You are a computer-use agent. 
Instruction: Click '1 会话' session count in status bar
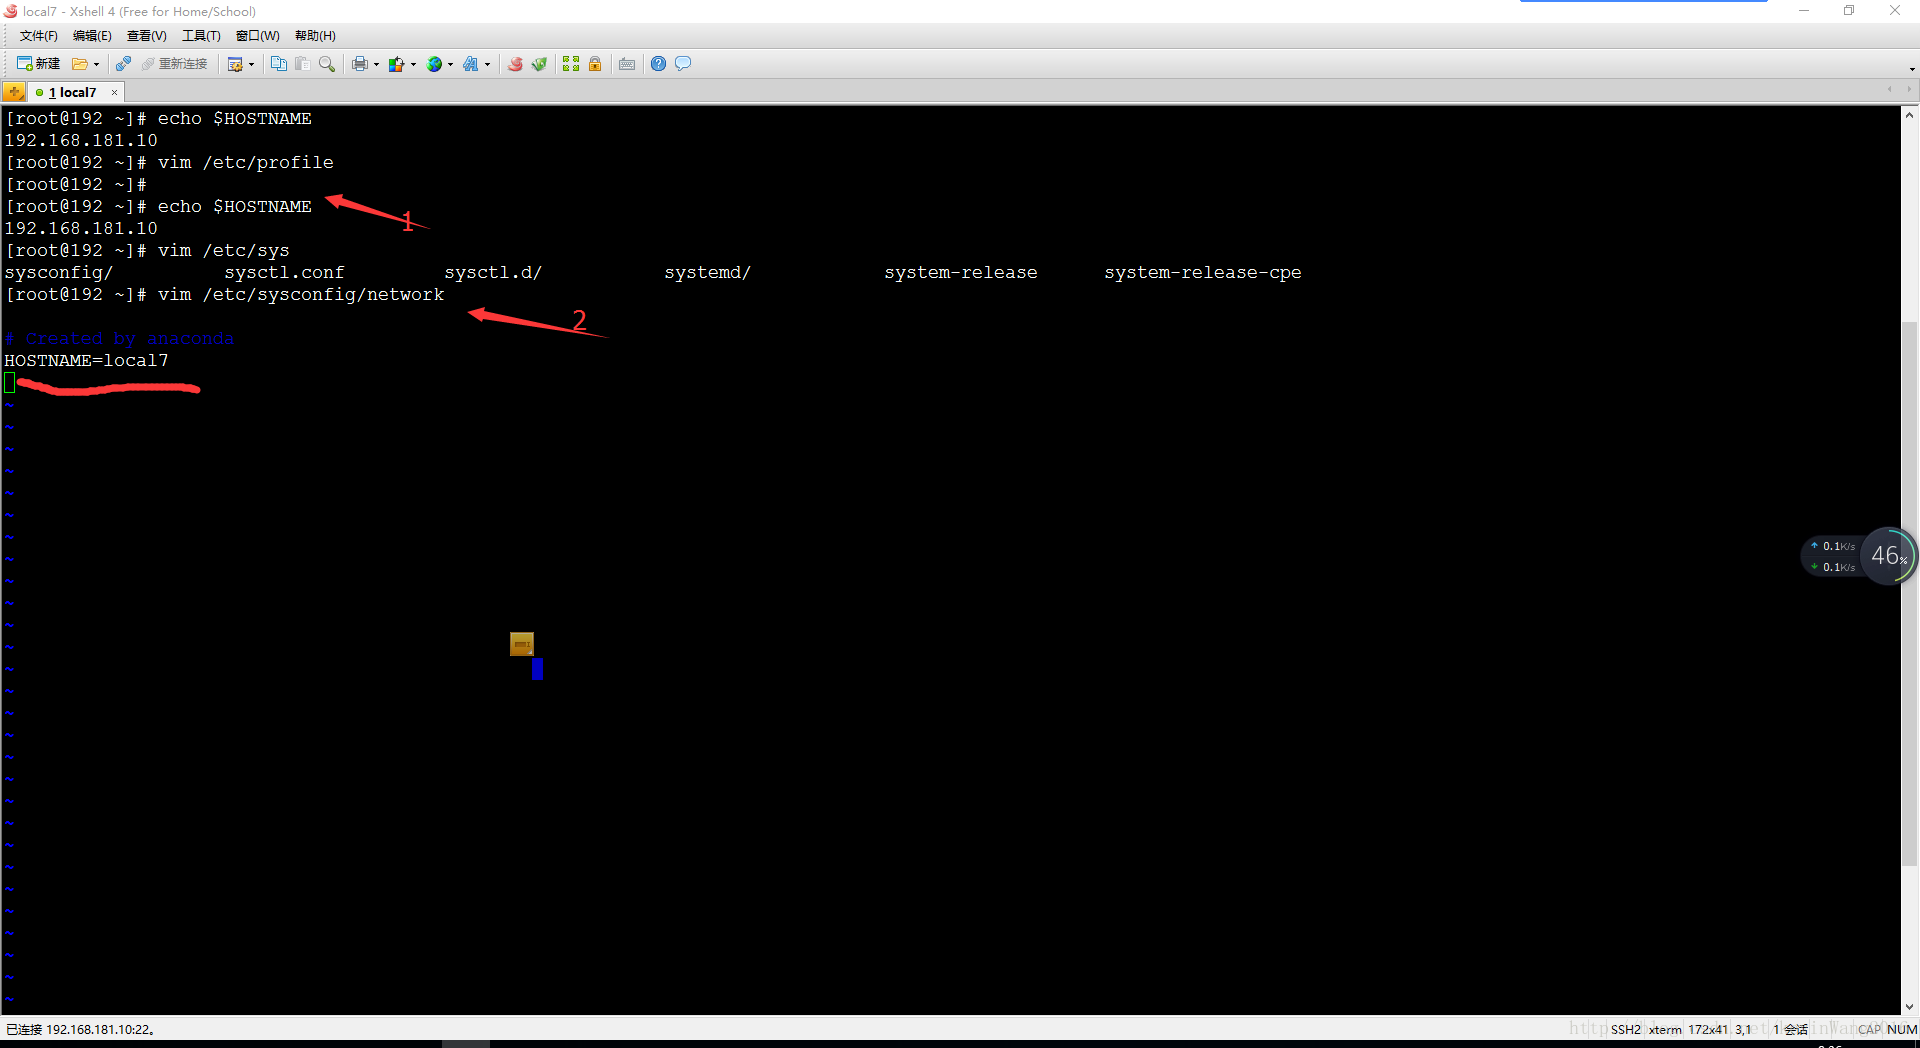[x=1790, y=1029]
